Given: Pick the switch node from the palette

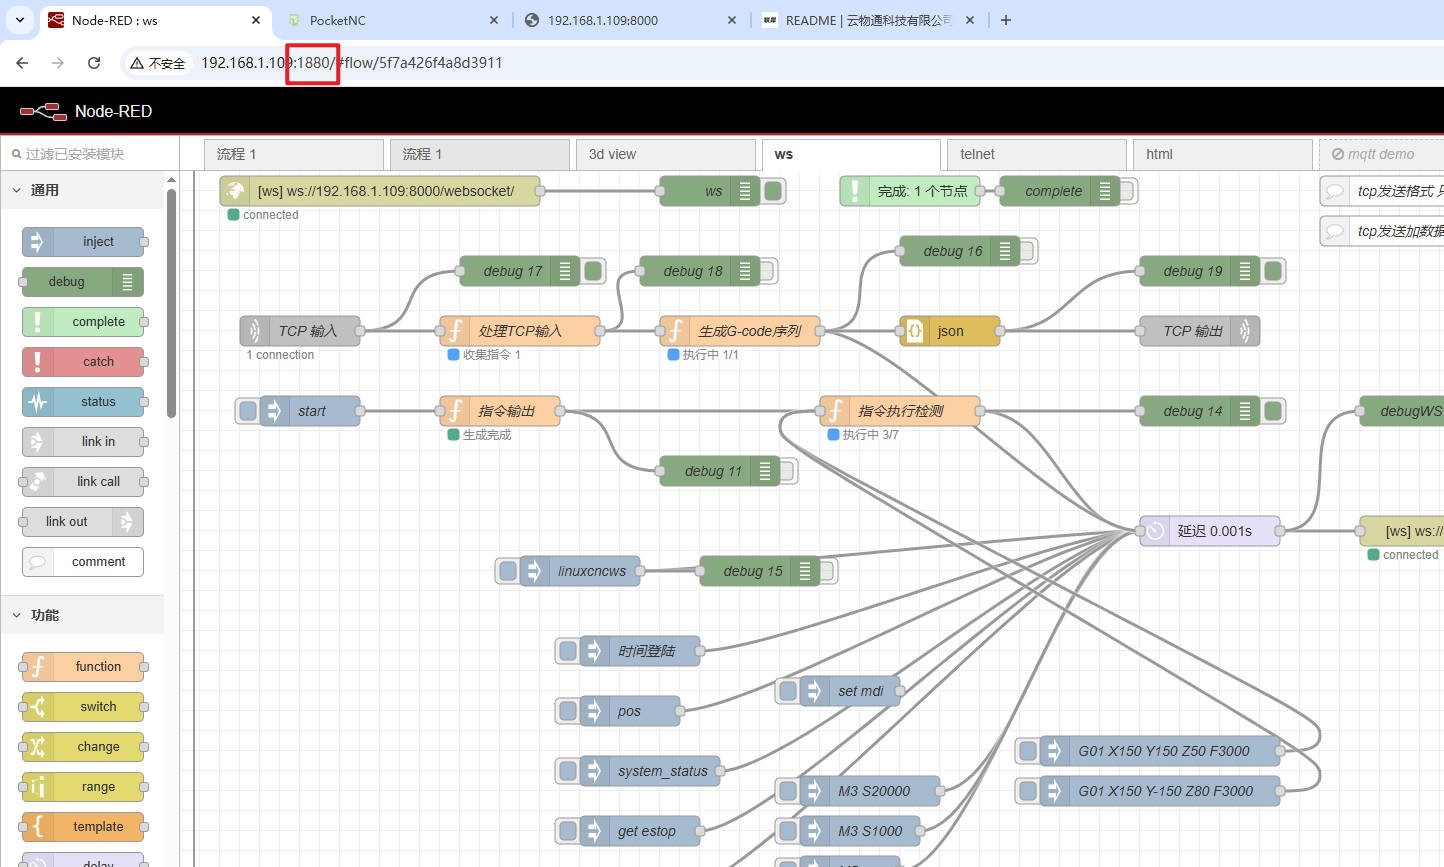Looking at the screenshot, I should [83, 707].
